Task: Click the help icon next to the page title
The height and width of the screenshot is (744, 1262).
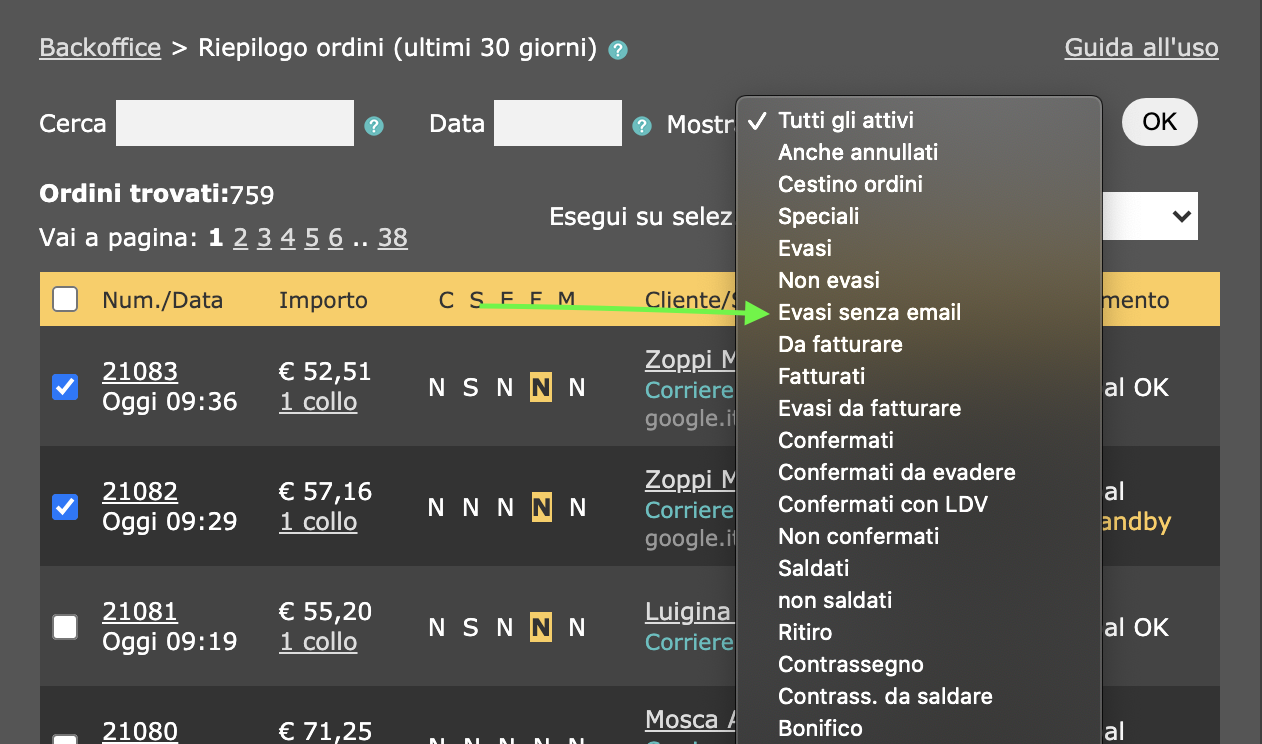Action: 617,48
